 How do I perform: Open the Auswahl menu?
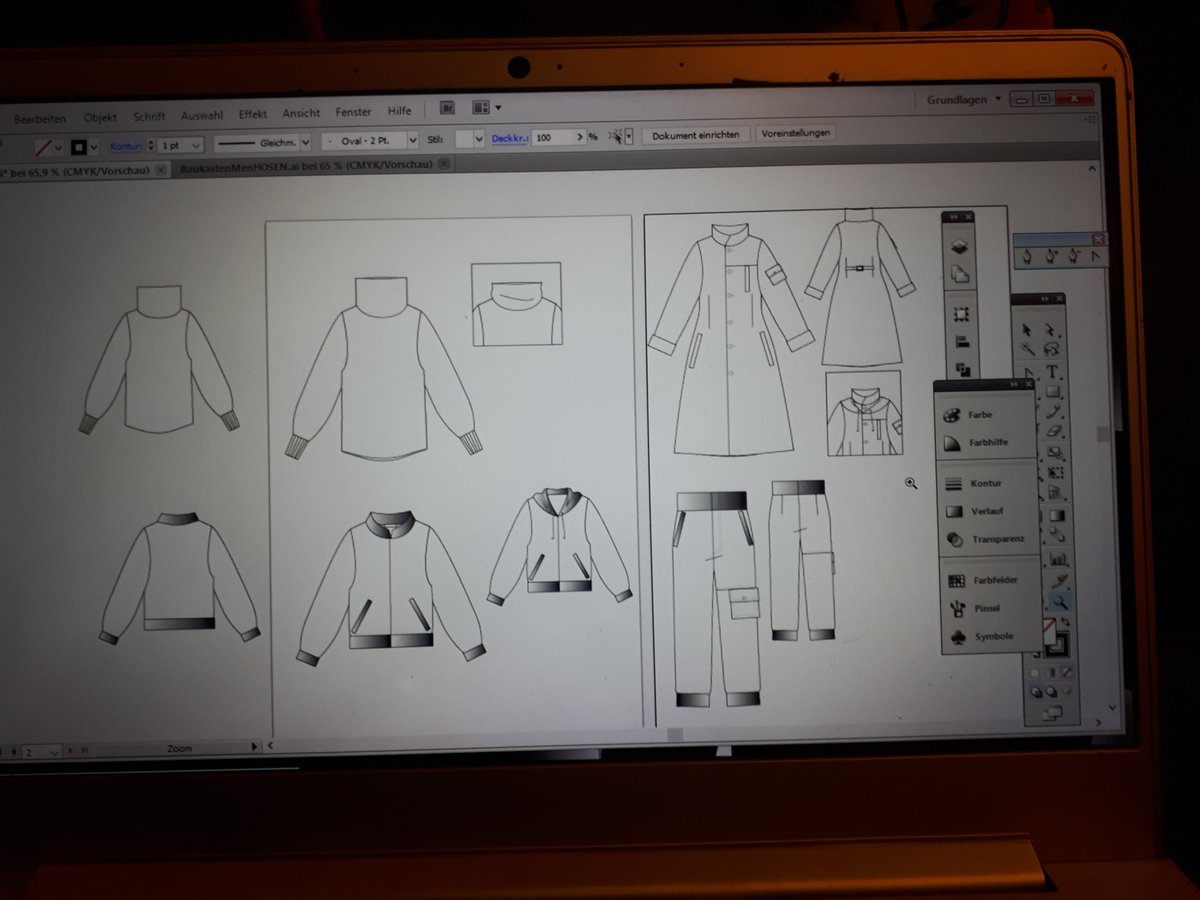pyautogui.click(x=202, y=115)
